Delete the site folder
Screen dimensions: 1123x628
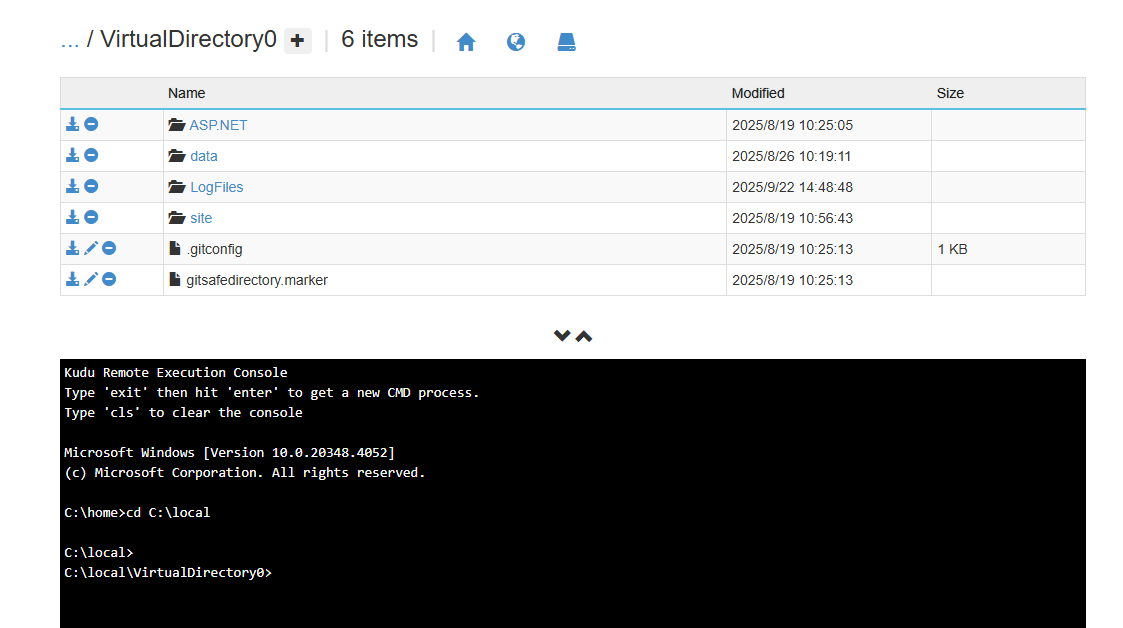(91, 217)
